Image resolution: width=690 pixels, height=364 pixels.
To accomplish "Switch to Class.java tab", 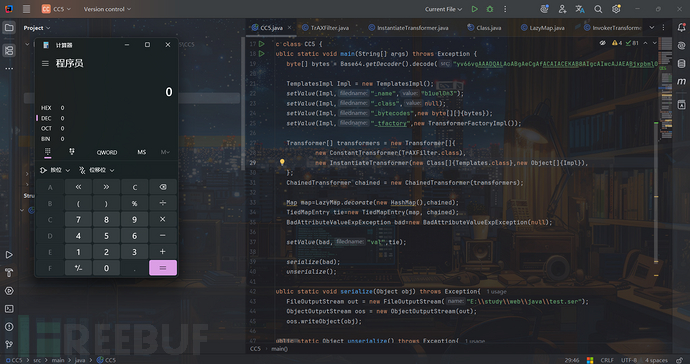I will 484,28.
